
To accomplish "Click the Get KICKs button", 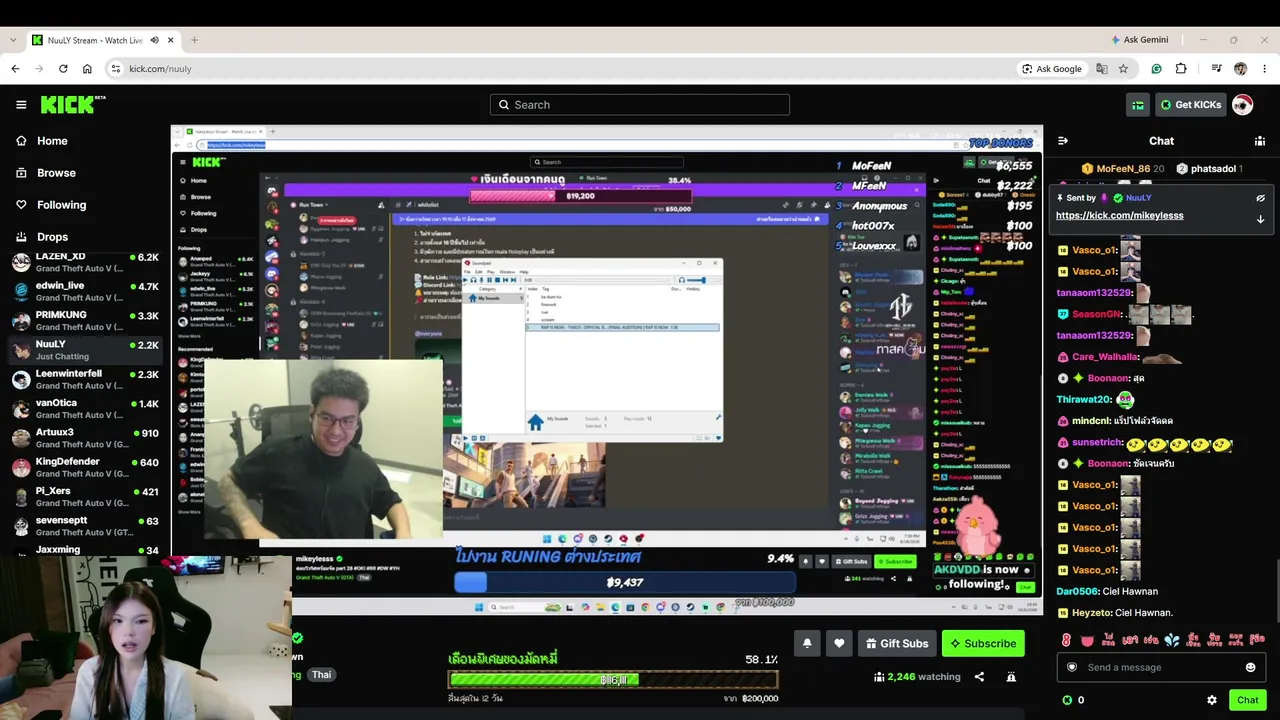I will click(1190, 104).
